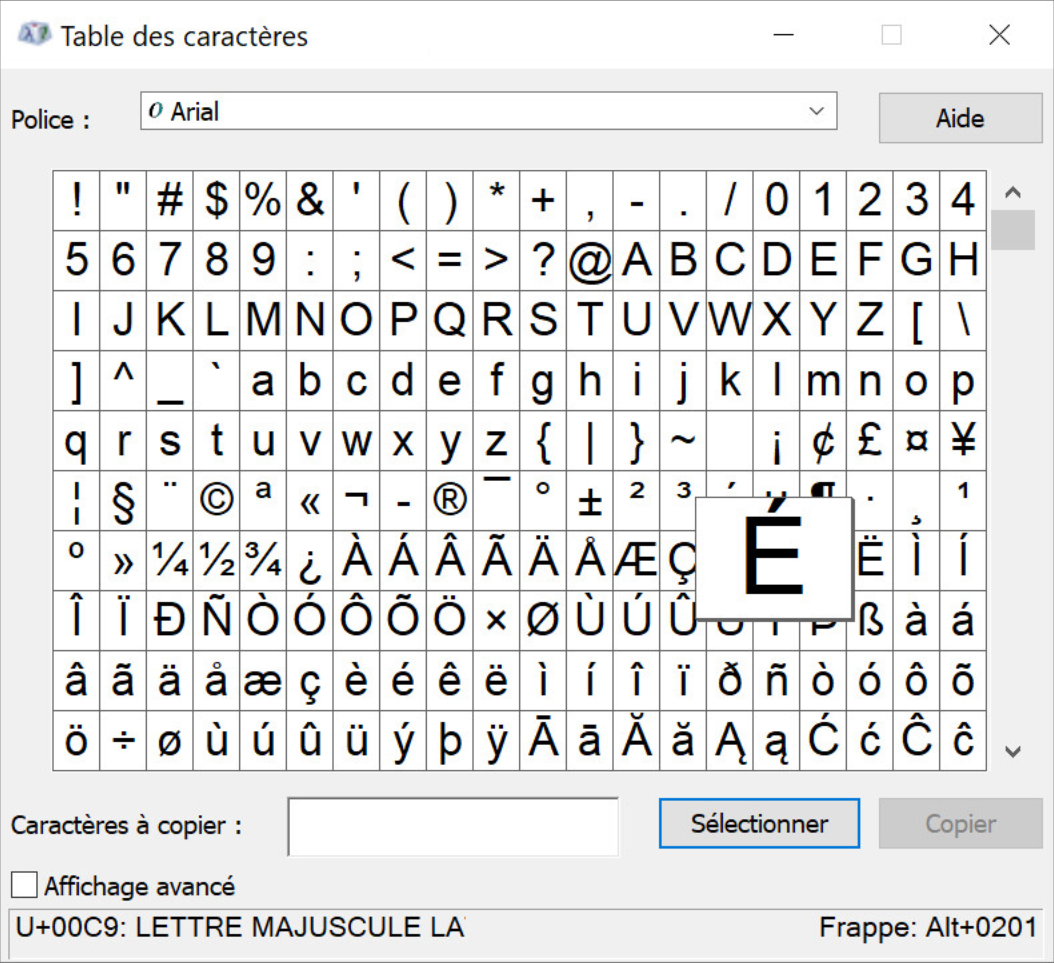Viewport: 1054px width, 963px height.
Task: Click the scrollbar down arrow
Action: (1012, 751)
